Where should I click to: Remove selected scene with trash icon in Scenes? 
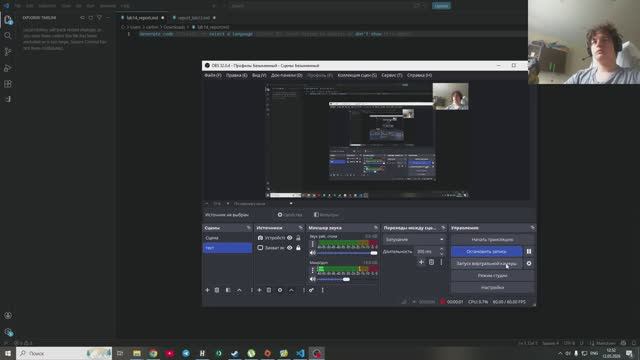[x=217, y=290]
